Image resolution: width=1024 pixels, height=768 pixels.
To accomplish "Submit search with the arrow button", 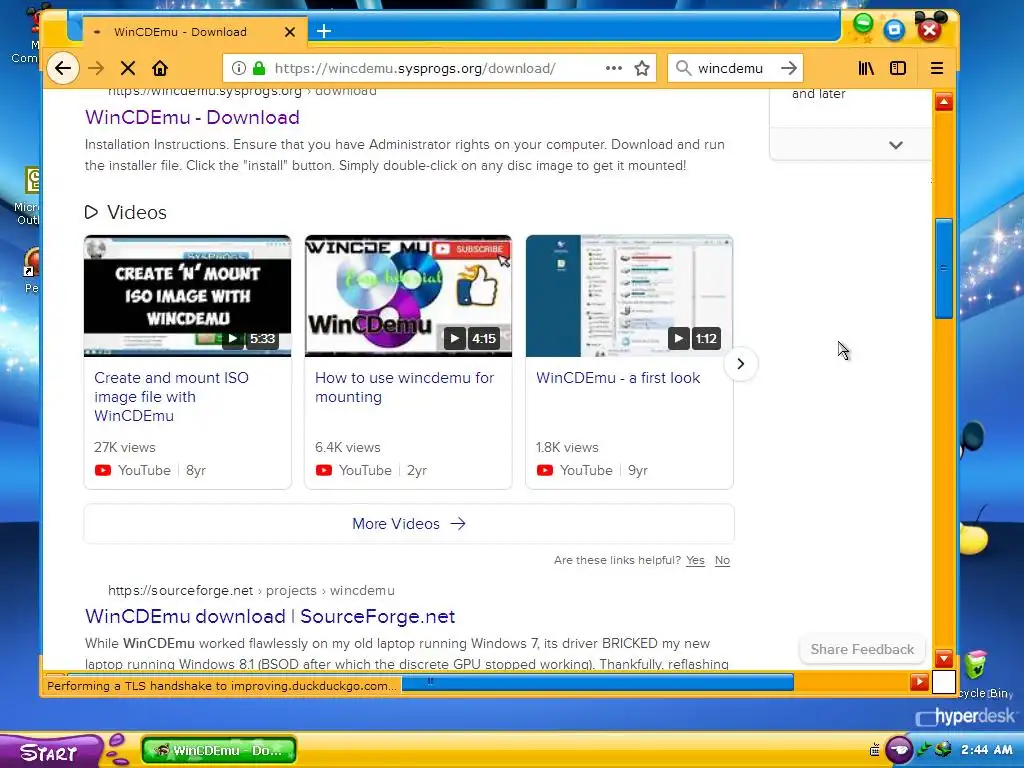I will [x=788, y=68].
